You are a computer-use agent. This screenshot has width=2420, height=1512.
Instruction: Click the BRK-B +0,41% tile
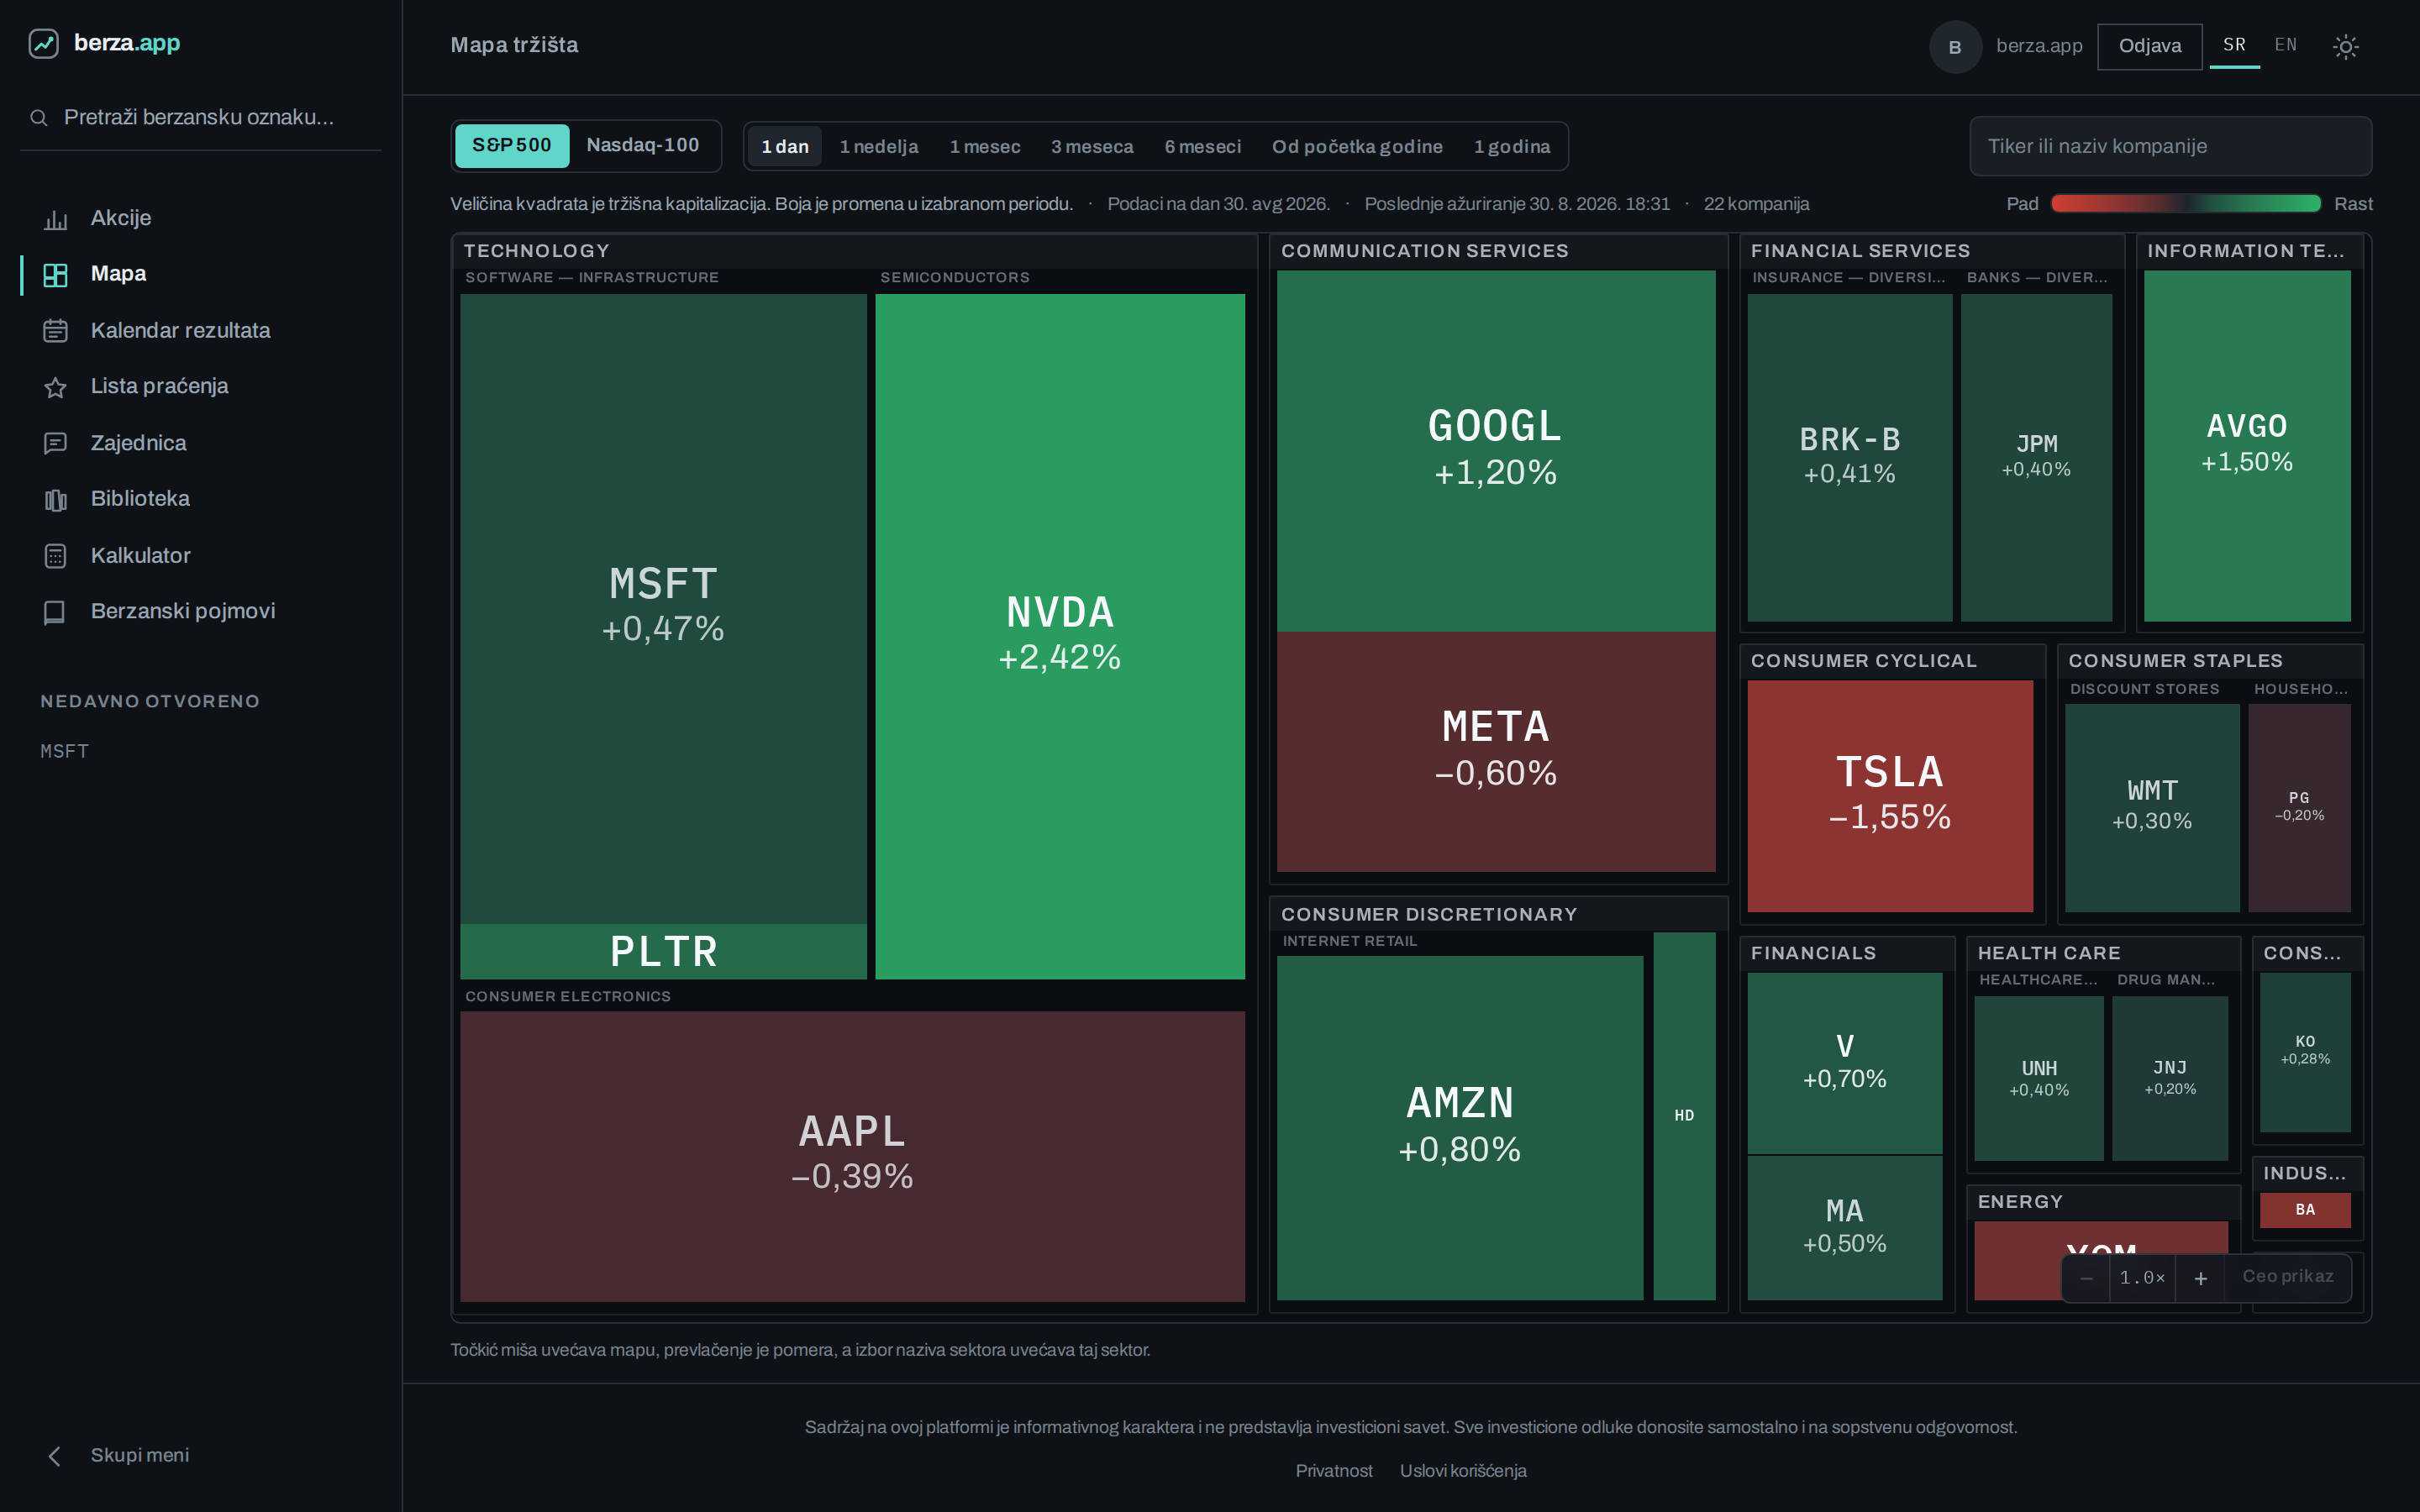[1850, 458]
